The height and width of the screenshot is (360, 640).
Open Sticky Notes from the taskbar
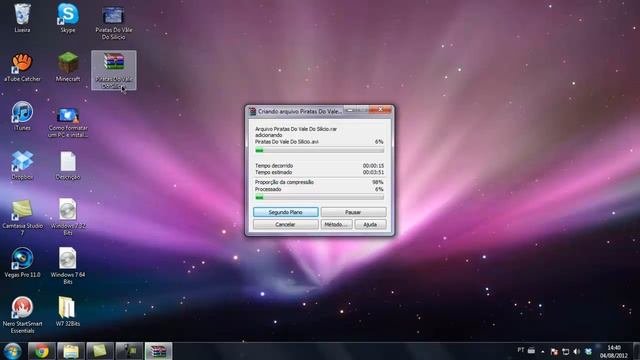(100, 351)
